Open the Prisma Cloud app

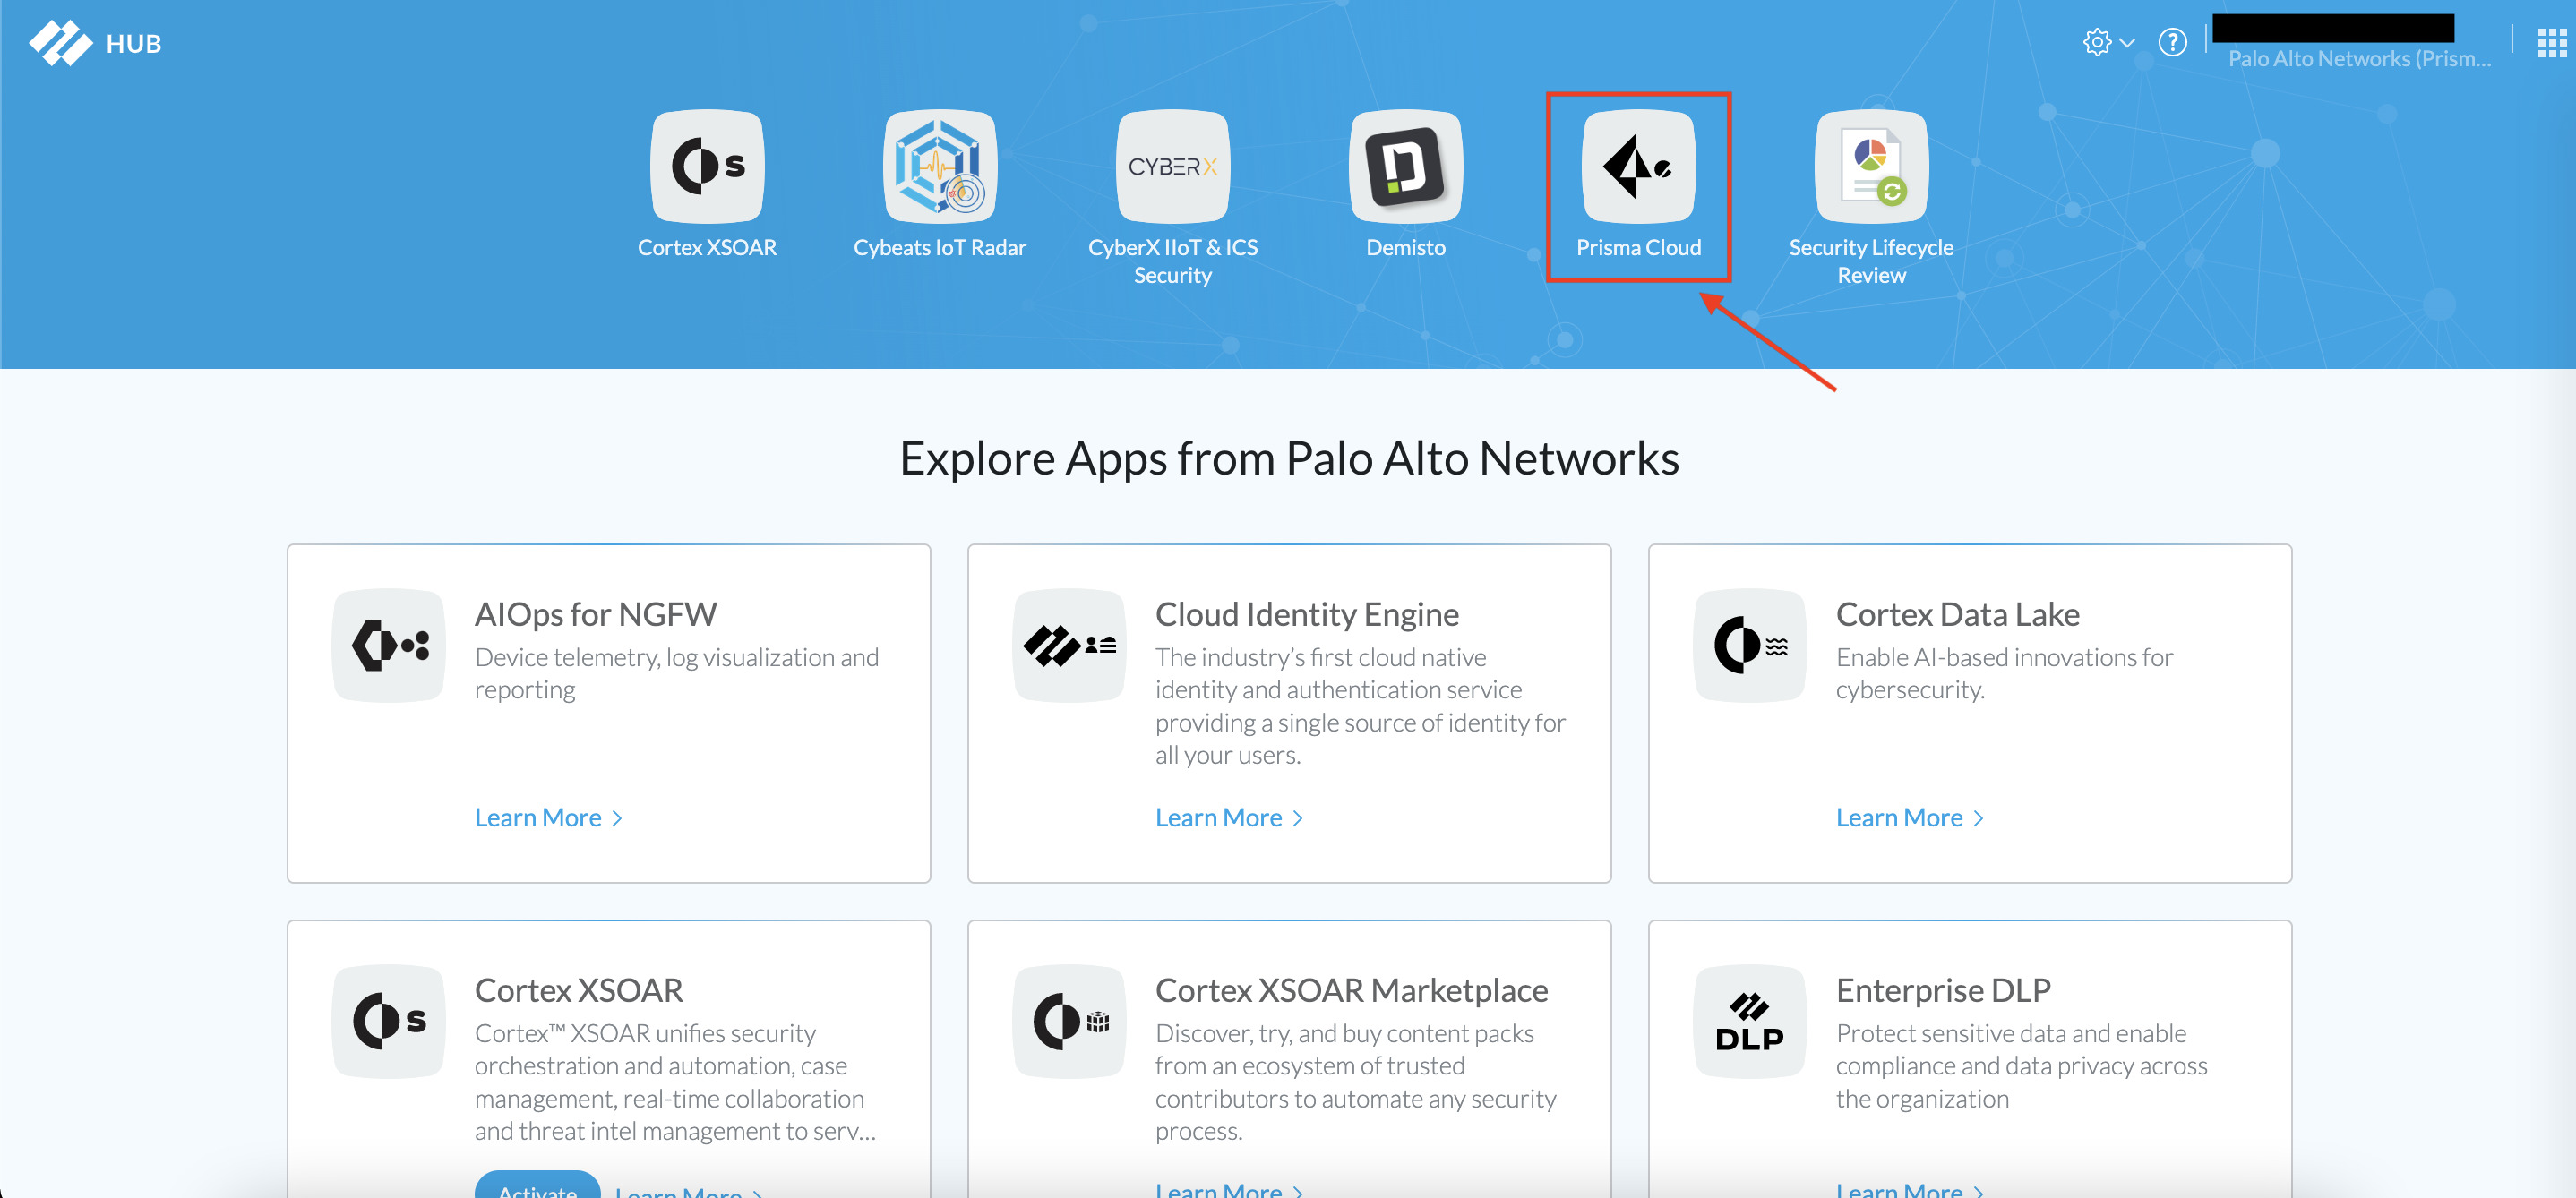(x=1638, y=166)
